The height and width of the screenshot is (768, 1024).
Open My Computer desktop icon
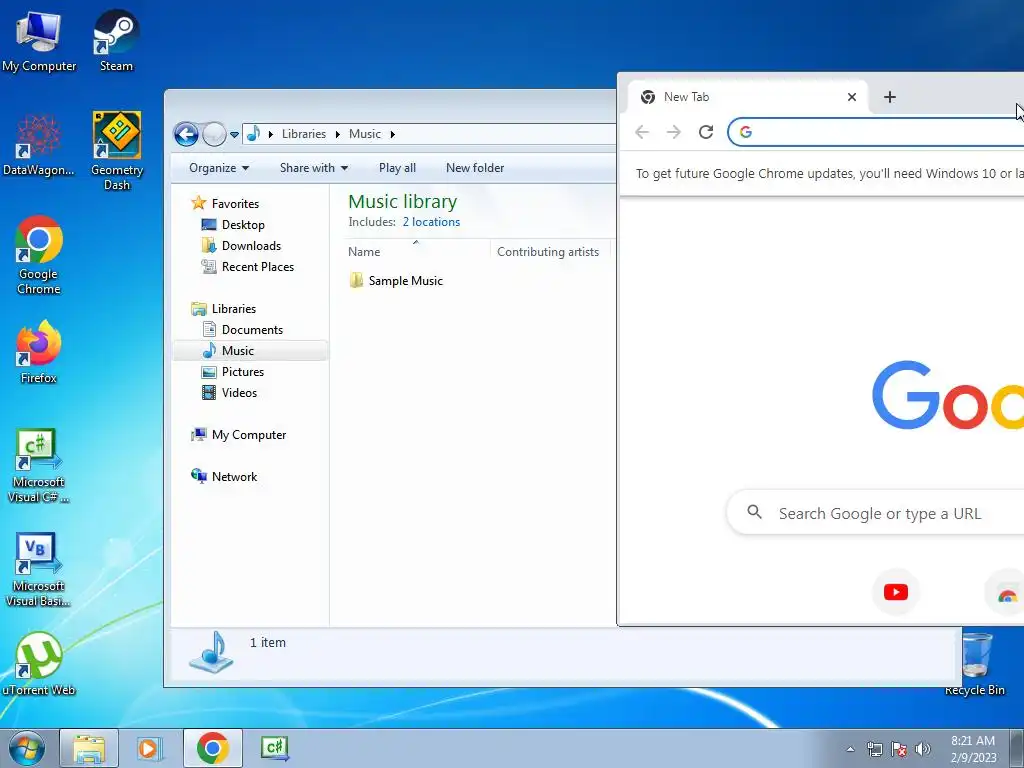39,40
